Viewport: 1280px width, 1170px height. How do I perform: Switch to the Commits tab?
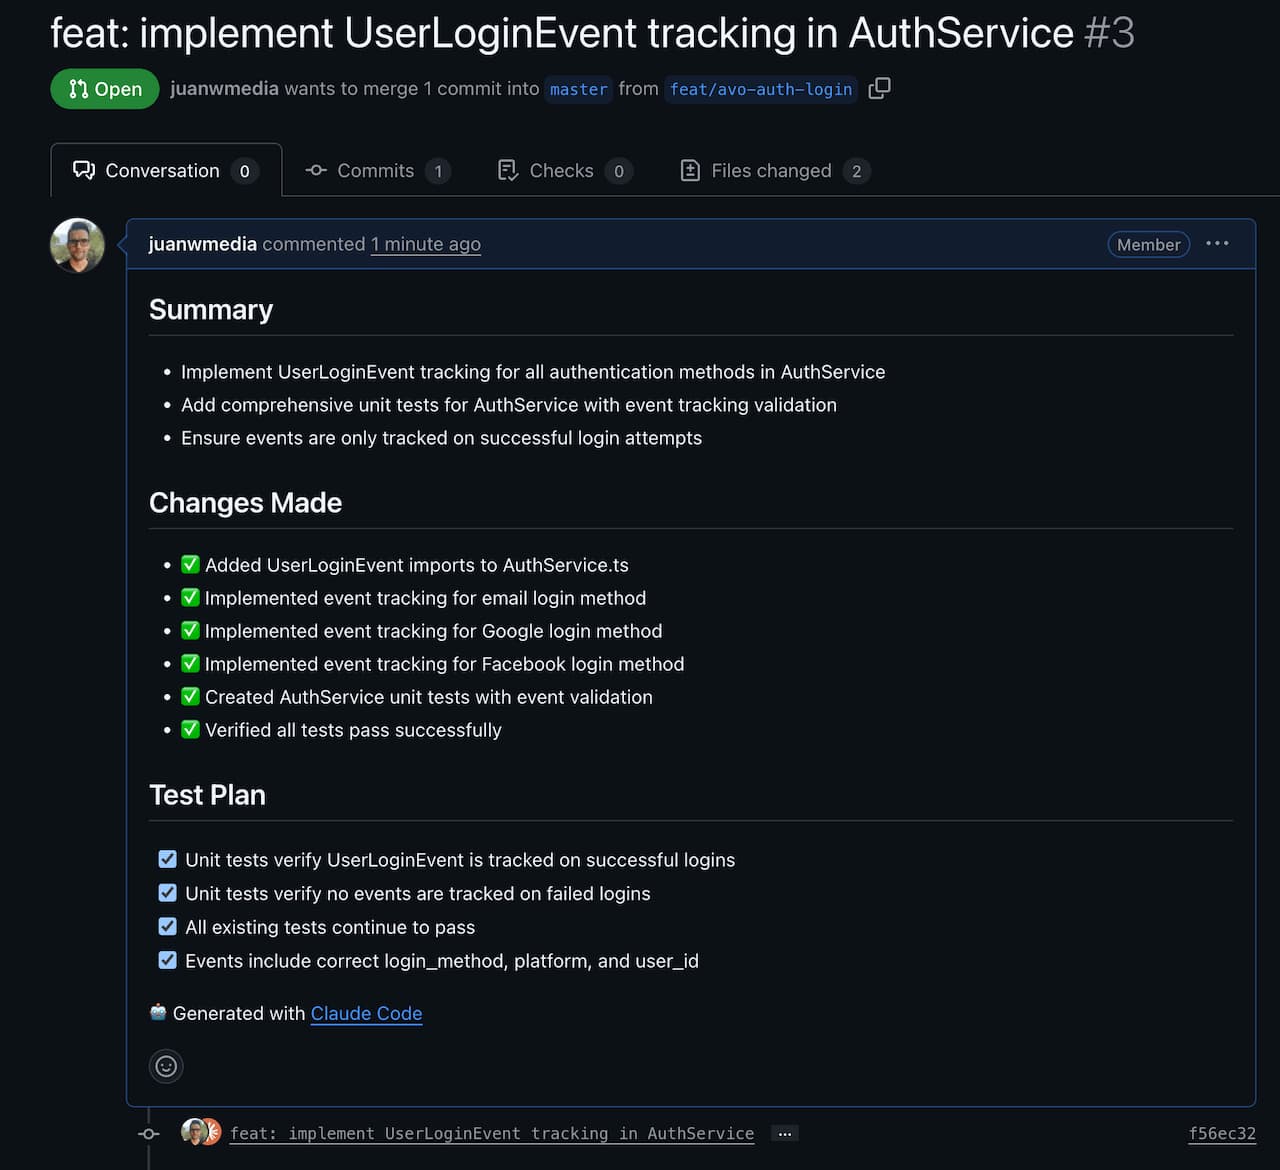(x=376, y=171)
